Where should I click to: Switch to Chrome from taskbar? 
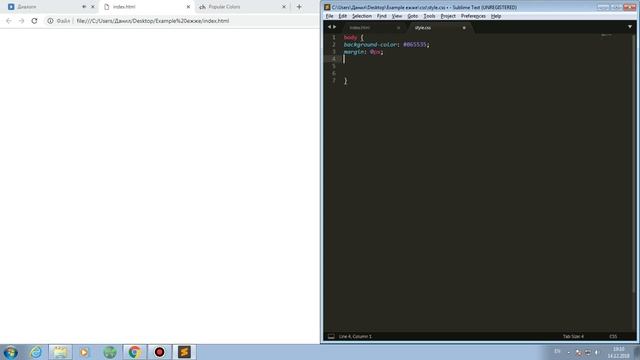(135, 352)
